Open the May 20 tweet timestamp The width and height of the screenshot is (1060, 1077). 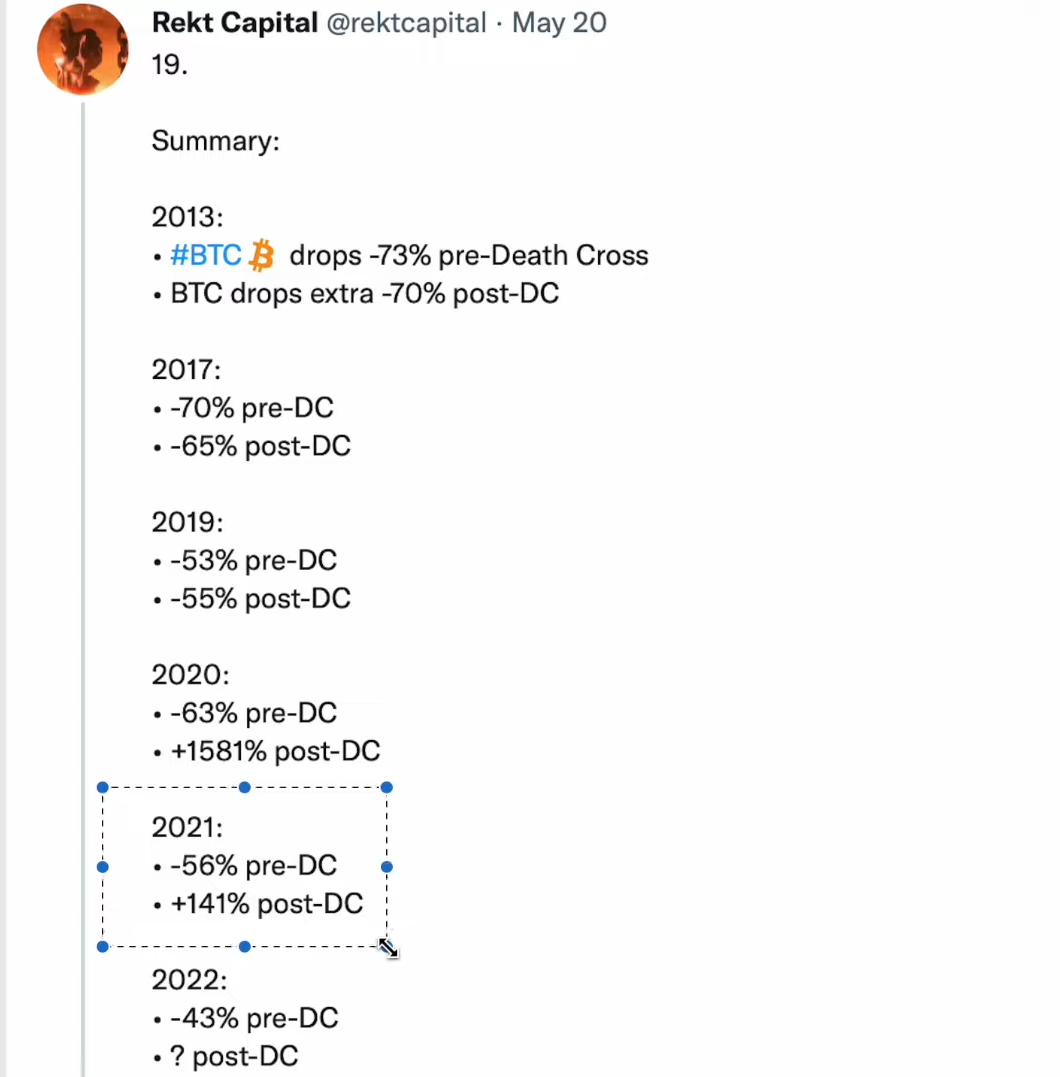click(x=559, y=23)
